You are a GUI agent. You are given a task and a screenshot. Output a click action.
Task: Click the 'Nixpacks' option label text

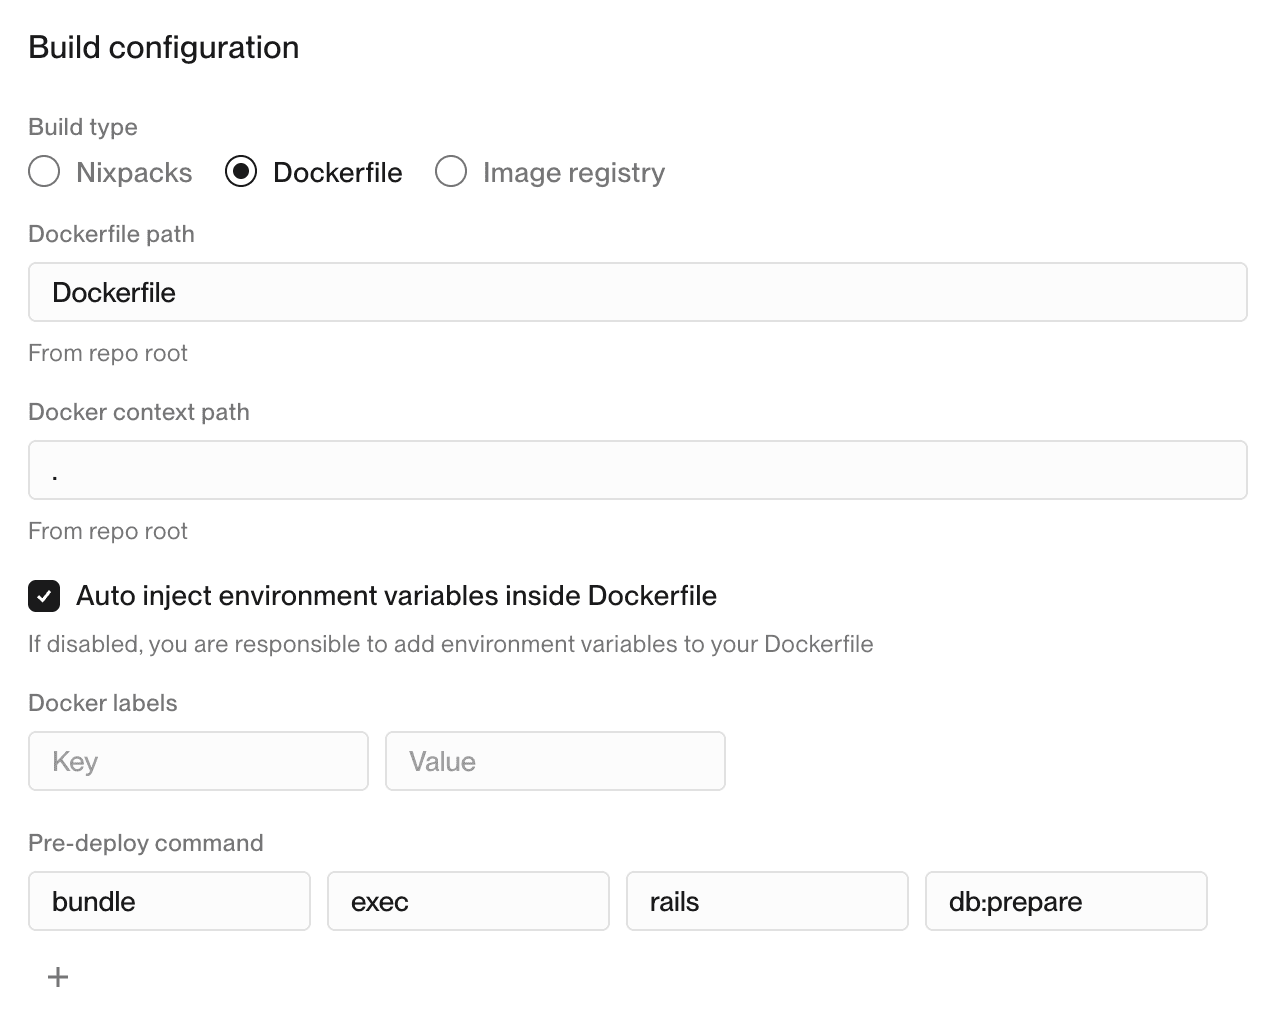point(134,172)
